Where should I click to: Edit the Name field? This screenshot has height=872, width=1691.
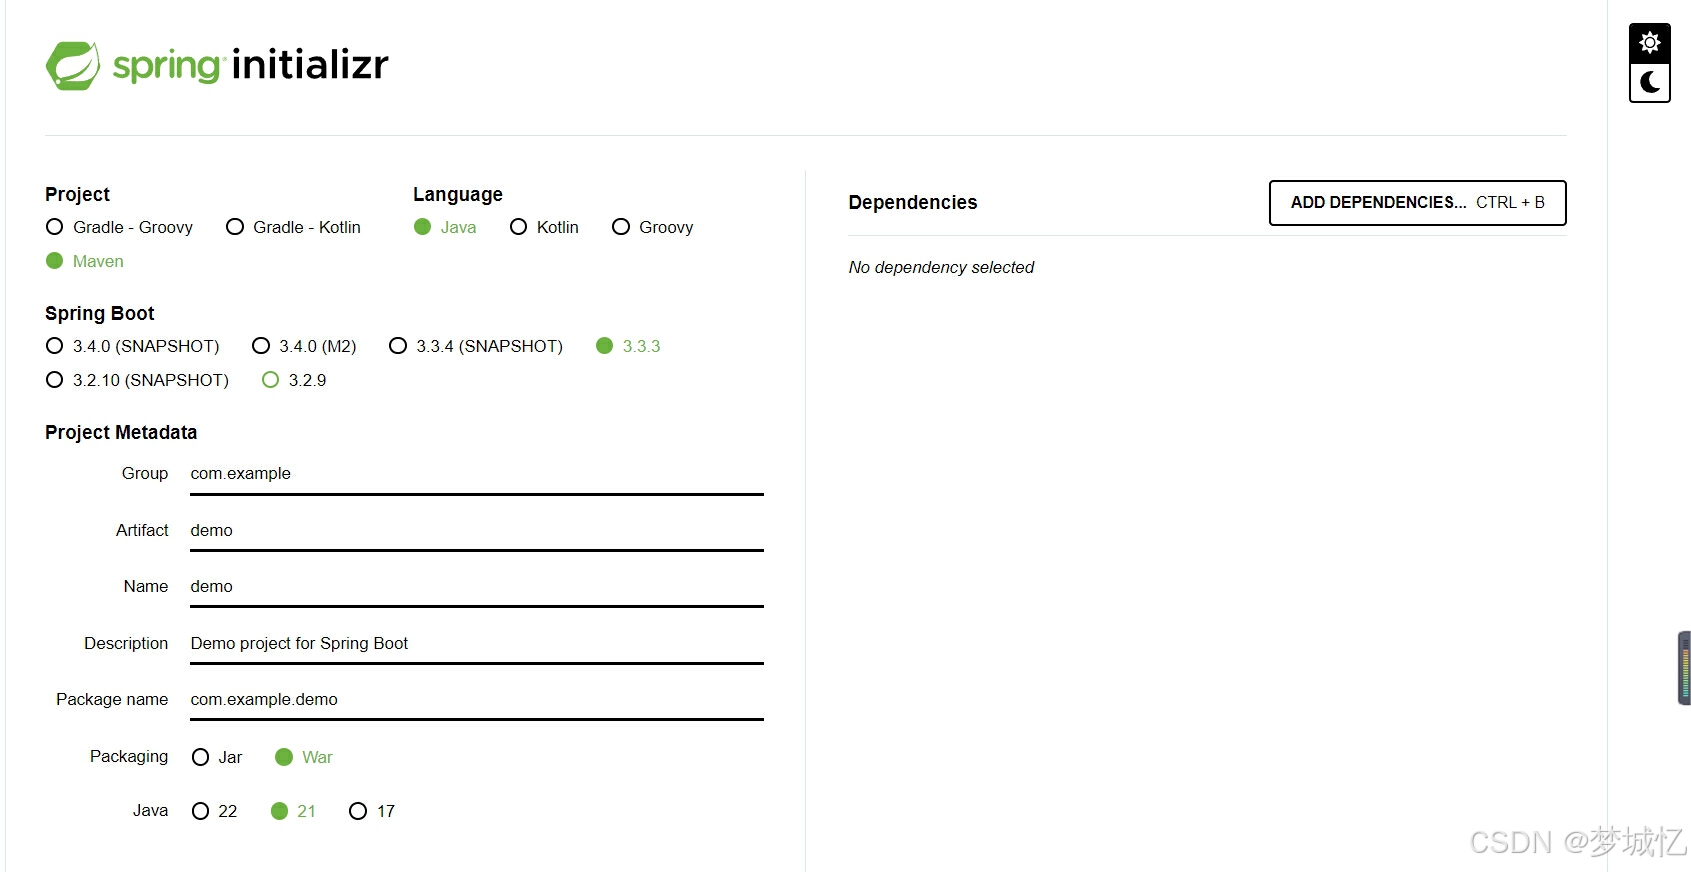(477, 587)
